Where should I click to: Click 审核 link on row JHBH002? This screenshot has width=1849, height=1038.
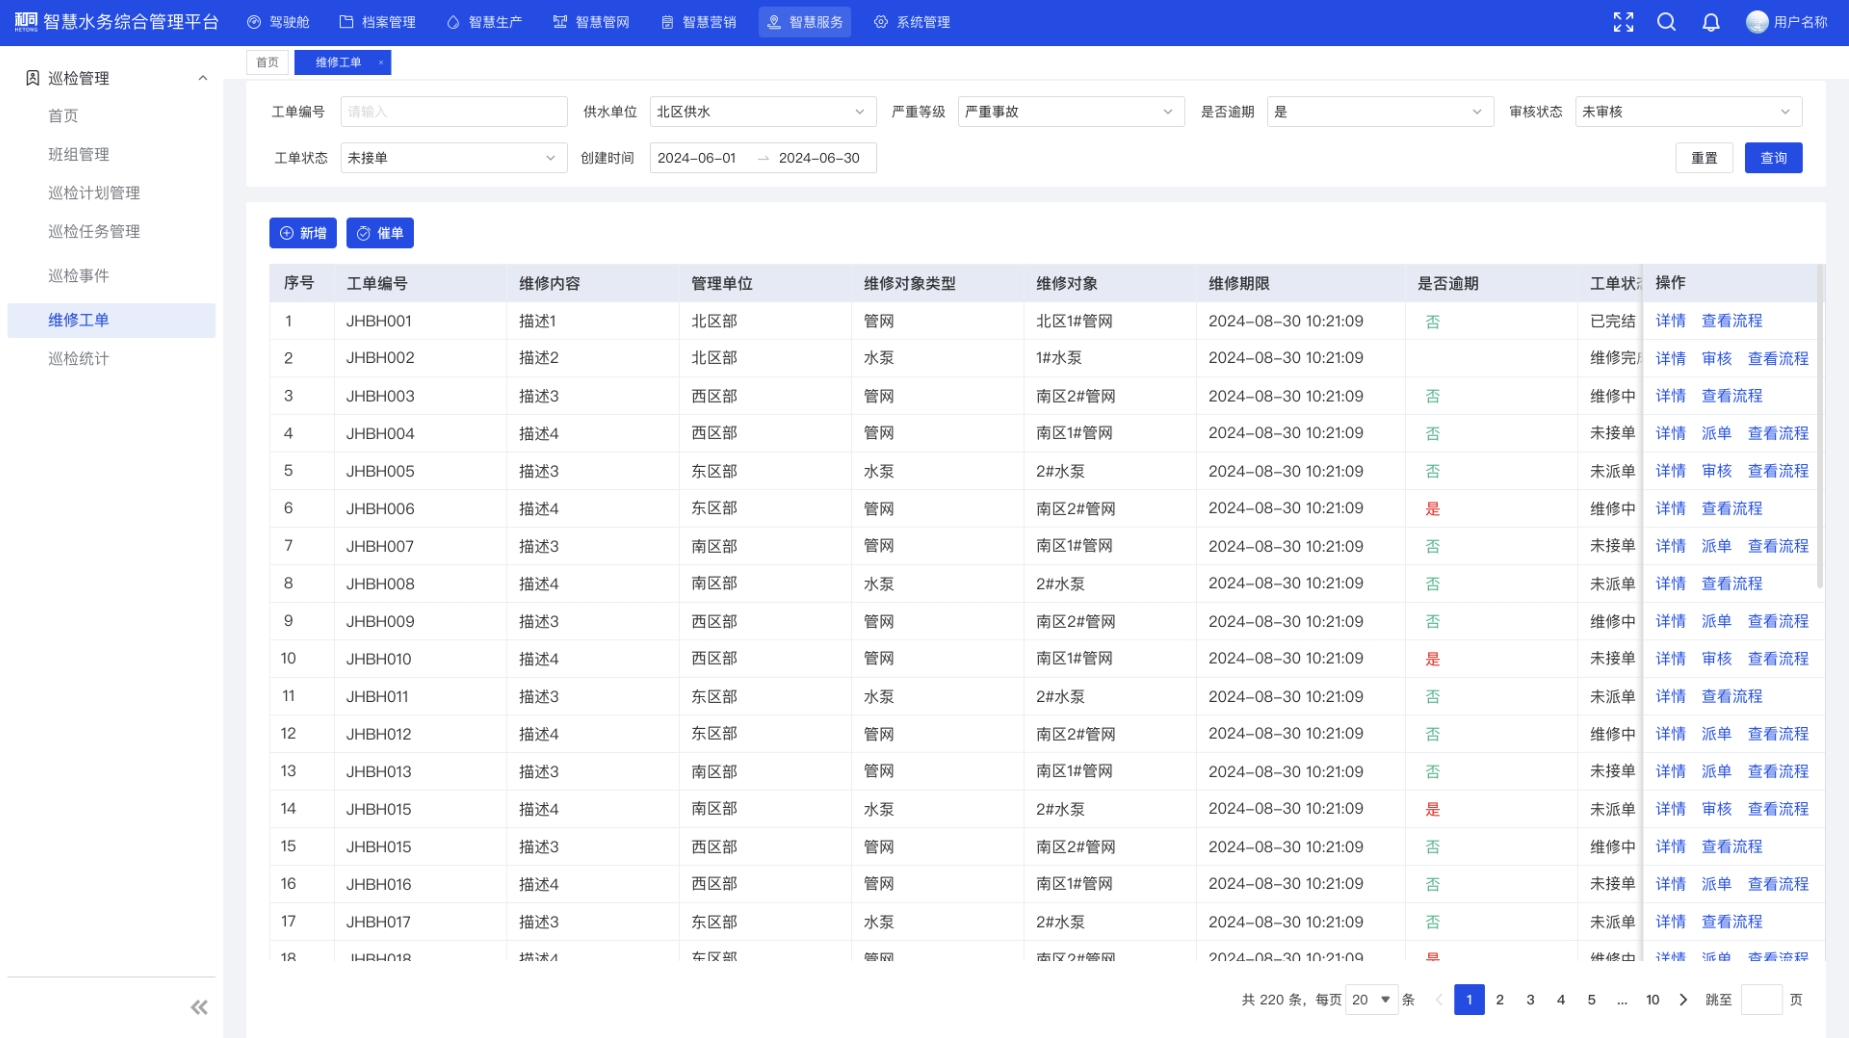[x=1716, y=358]
